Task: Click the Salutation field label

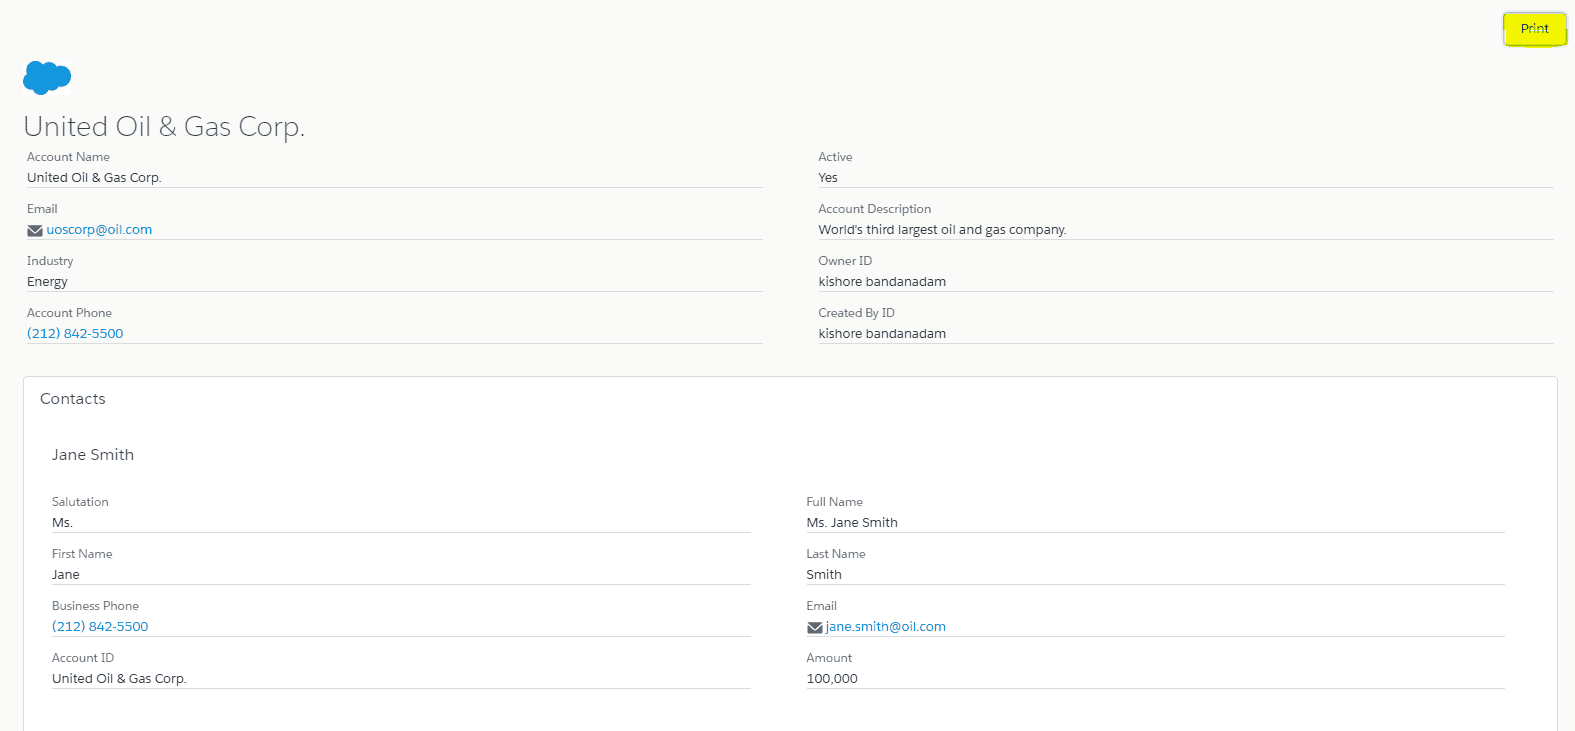Action: tap(80, 502)
